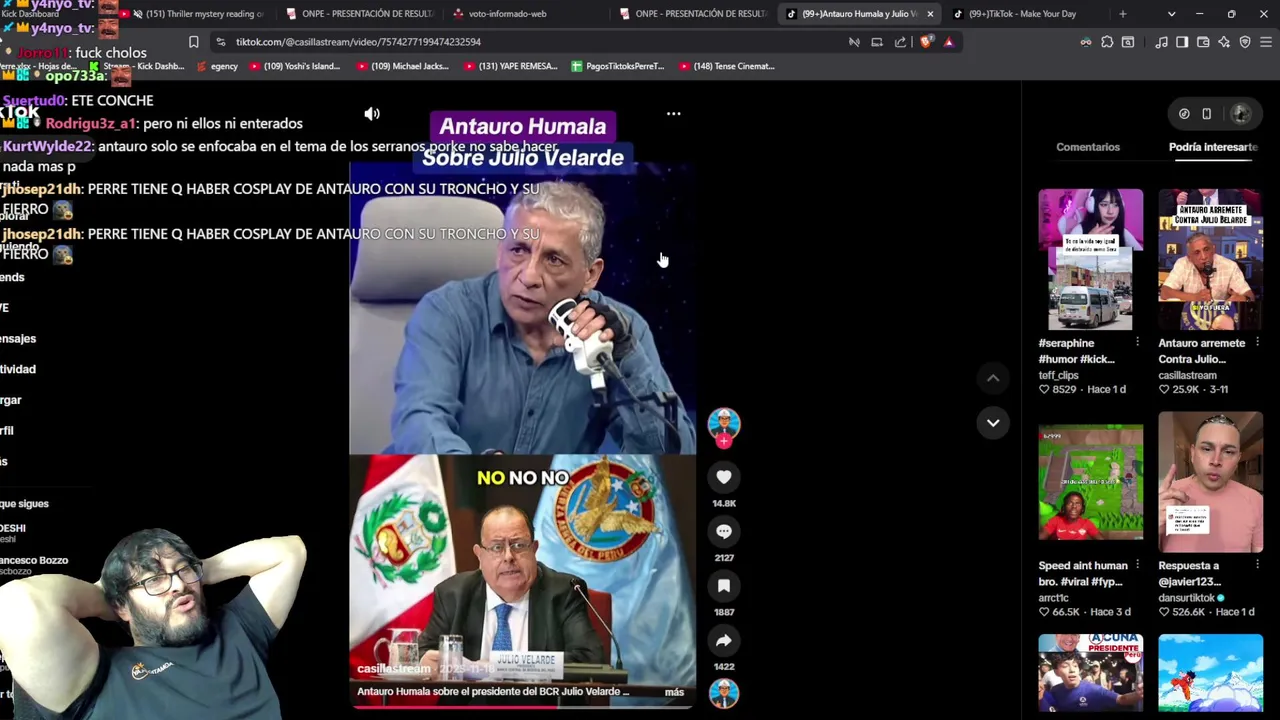The height and width of the screenshot is (720, 1280).
Task: Open the profile avatar at top right
Action: pos(1241,114)
